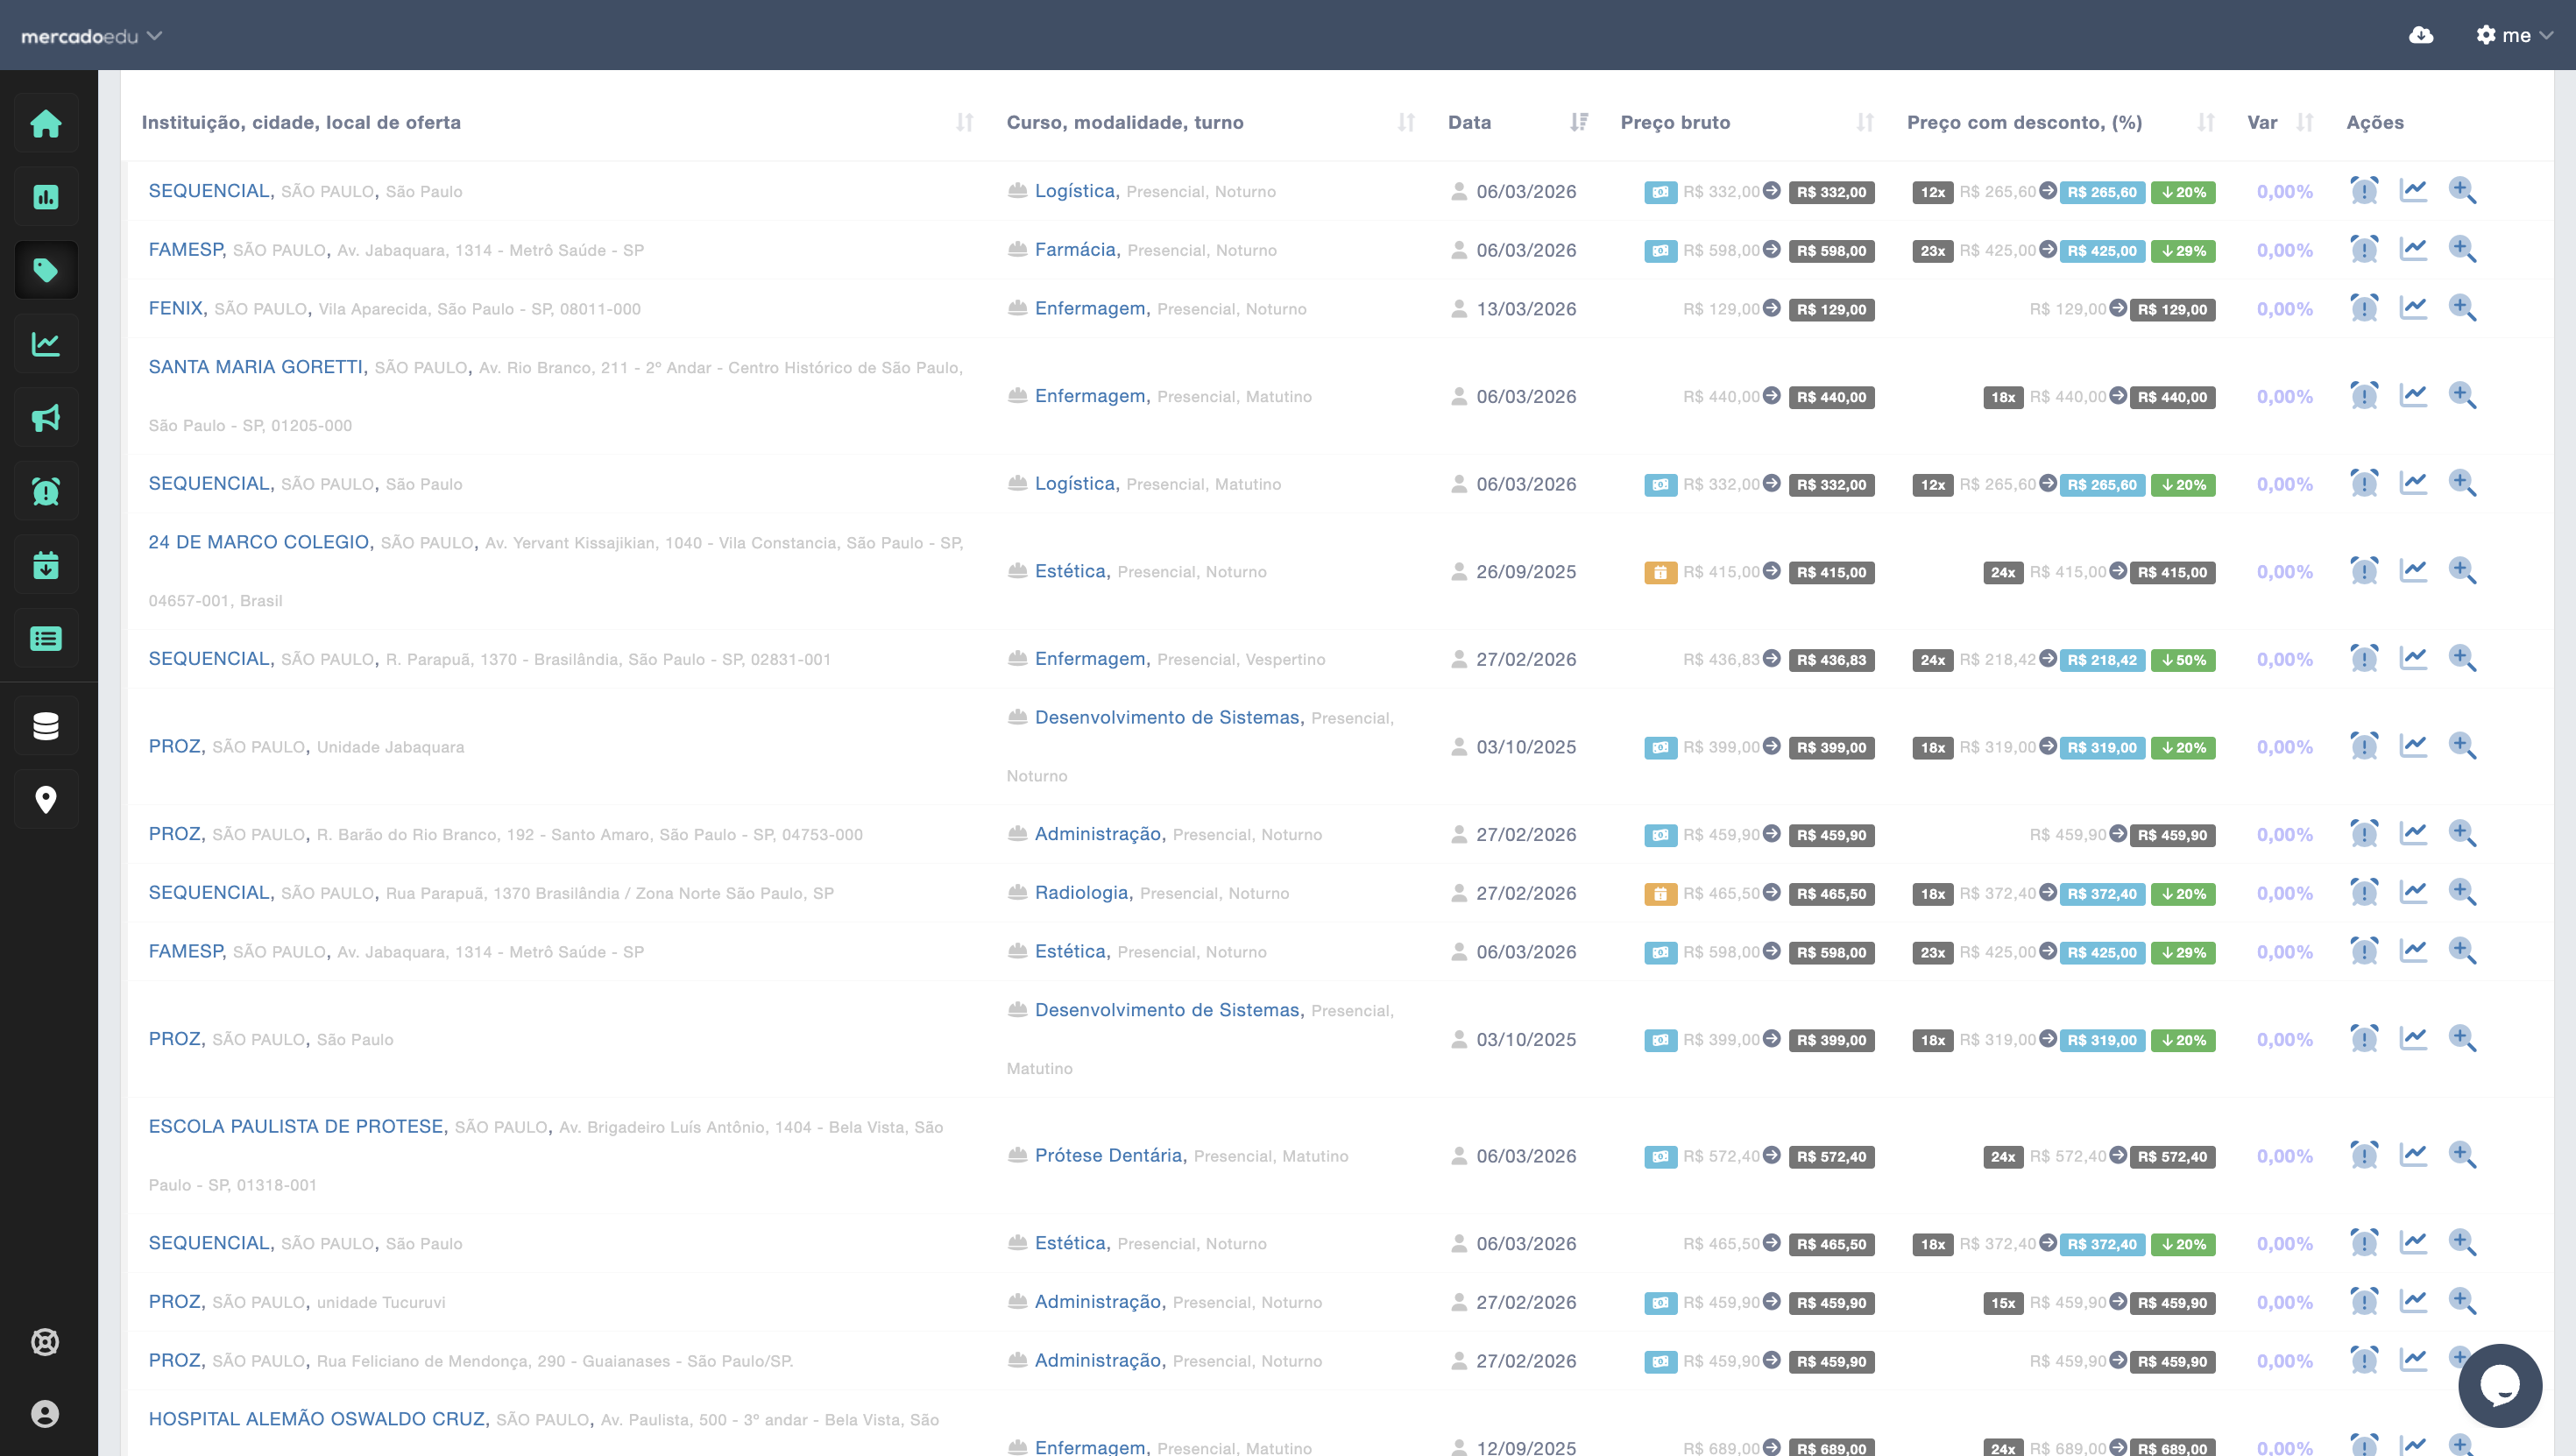Open the bar chart dashboard sidebar icon
This screenshot has width=2576, height=1456.
click(x=46, y=197)
